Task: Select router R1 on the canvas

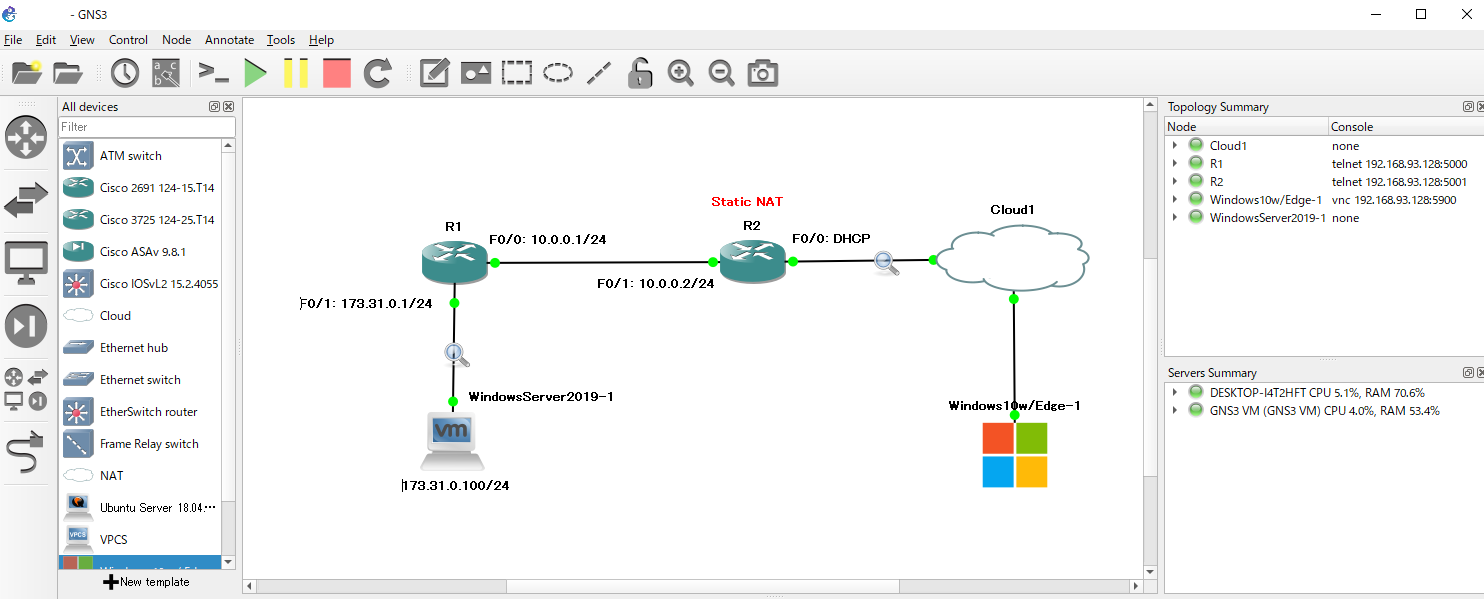Action: 453,262
